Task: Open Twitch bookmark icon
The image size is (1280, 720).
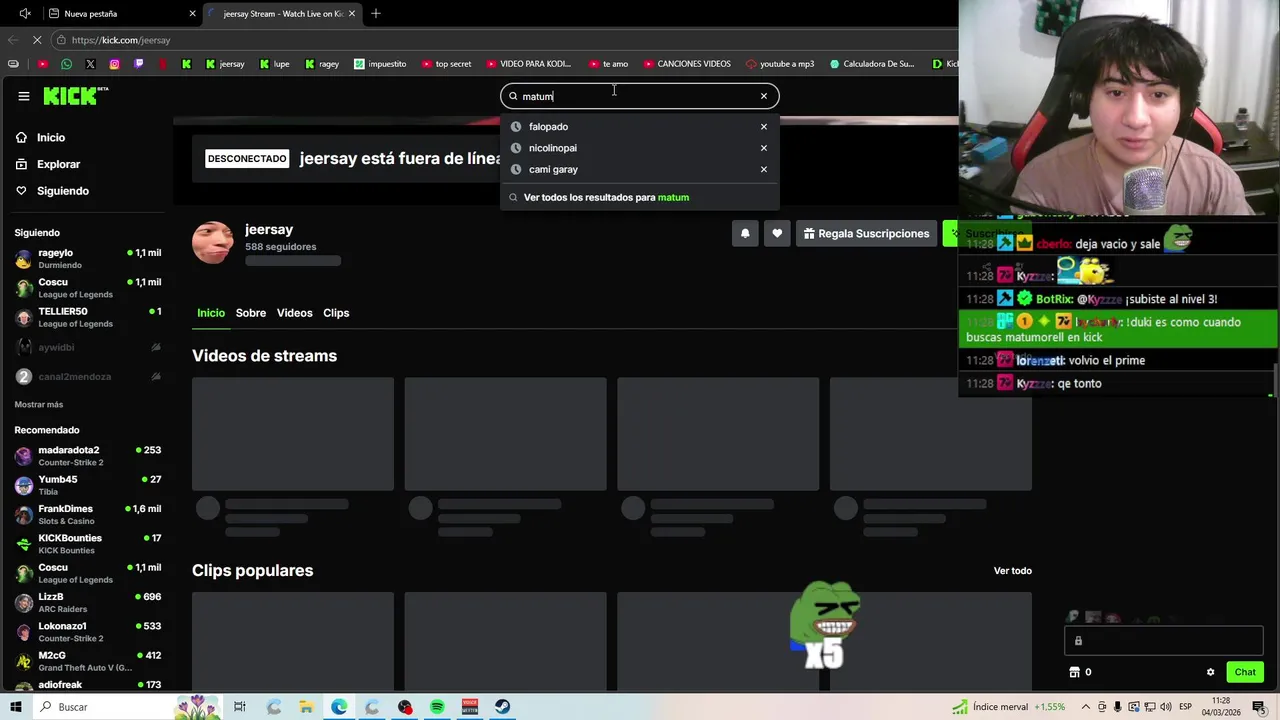Action: (x=138, y=64)
